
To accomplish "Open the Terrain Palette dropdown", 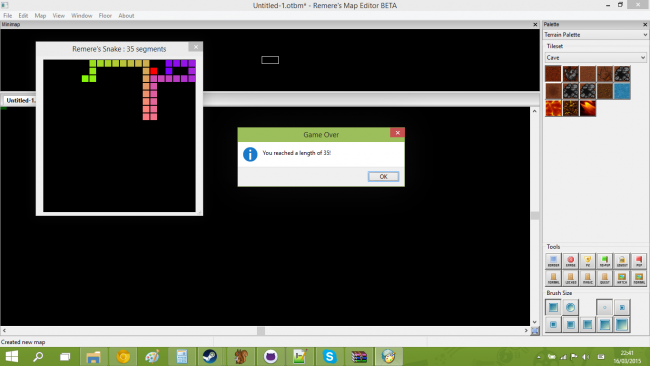I will [x=595, y=35].
